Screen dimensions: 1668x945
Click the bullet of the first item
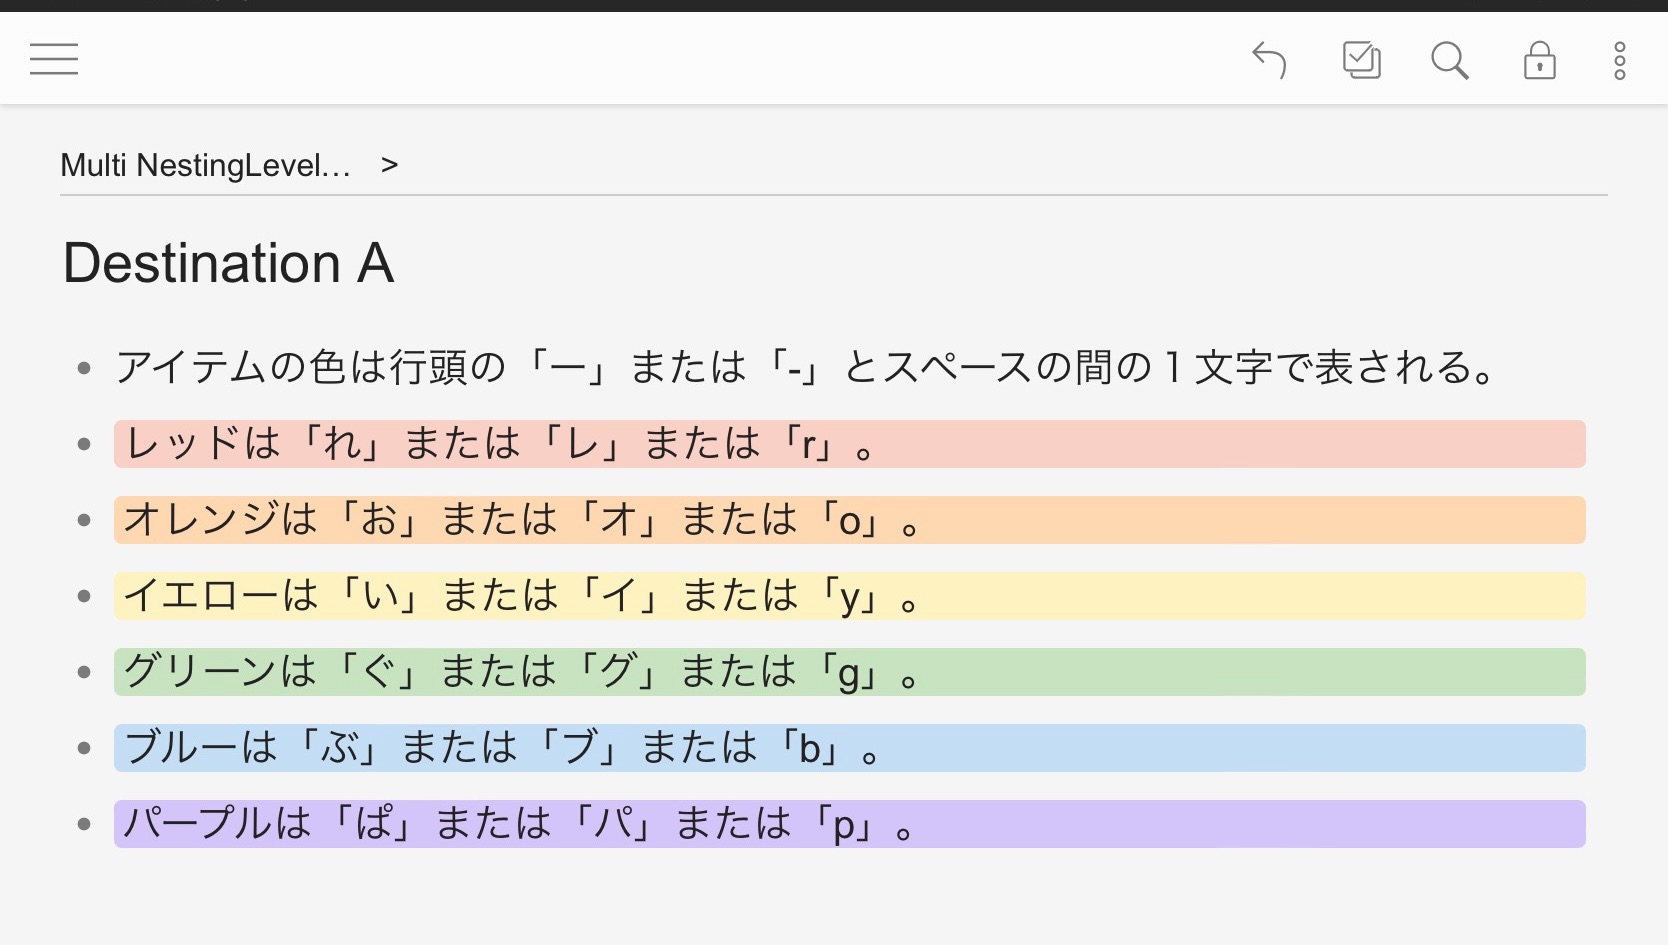[84, 368]
